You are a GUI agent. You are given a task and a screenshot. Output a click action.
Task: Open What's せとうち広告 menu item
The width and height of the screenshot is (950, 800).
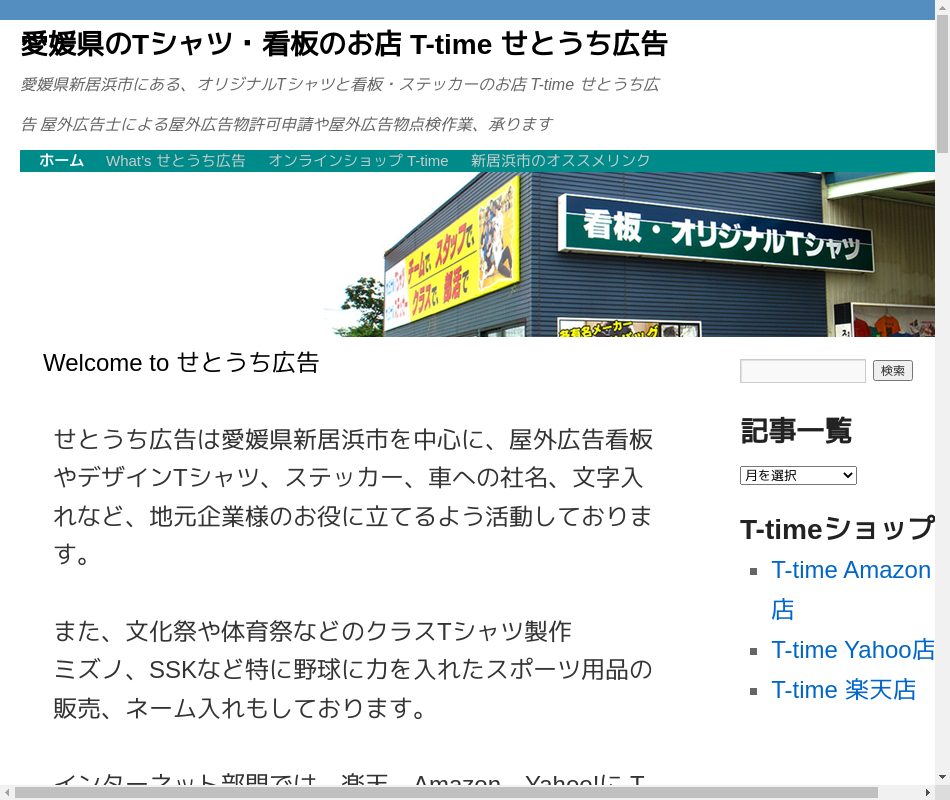pyautogui.click(x=176, y=160)
